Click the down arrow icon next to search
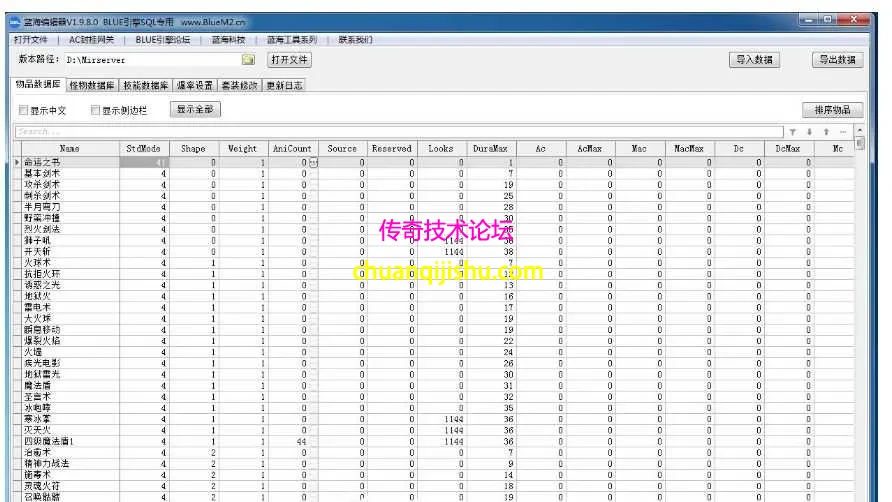 point(810,132)
